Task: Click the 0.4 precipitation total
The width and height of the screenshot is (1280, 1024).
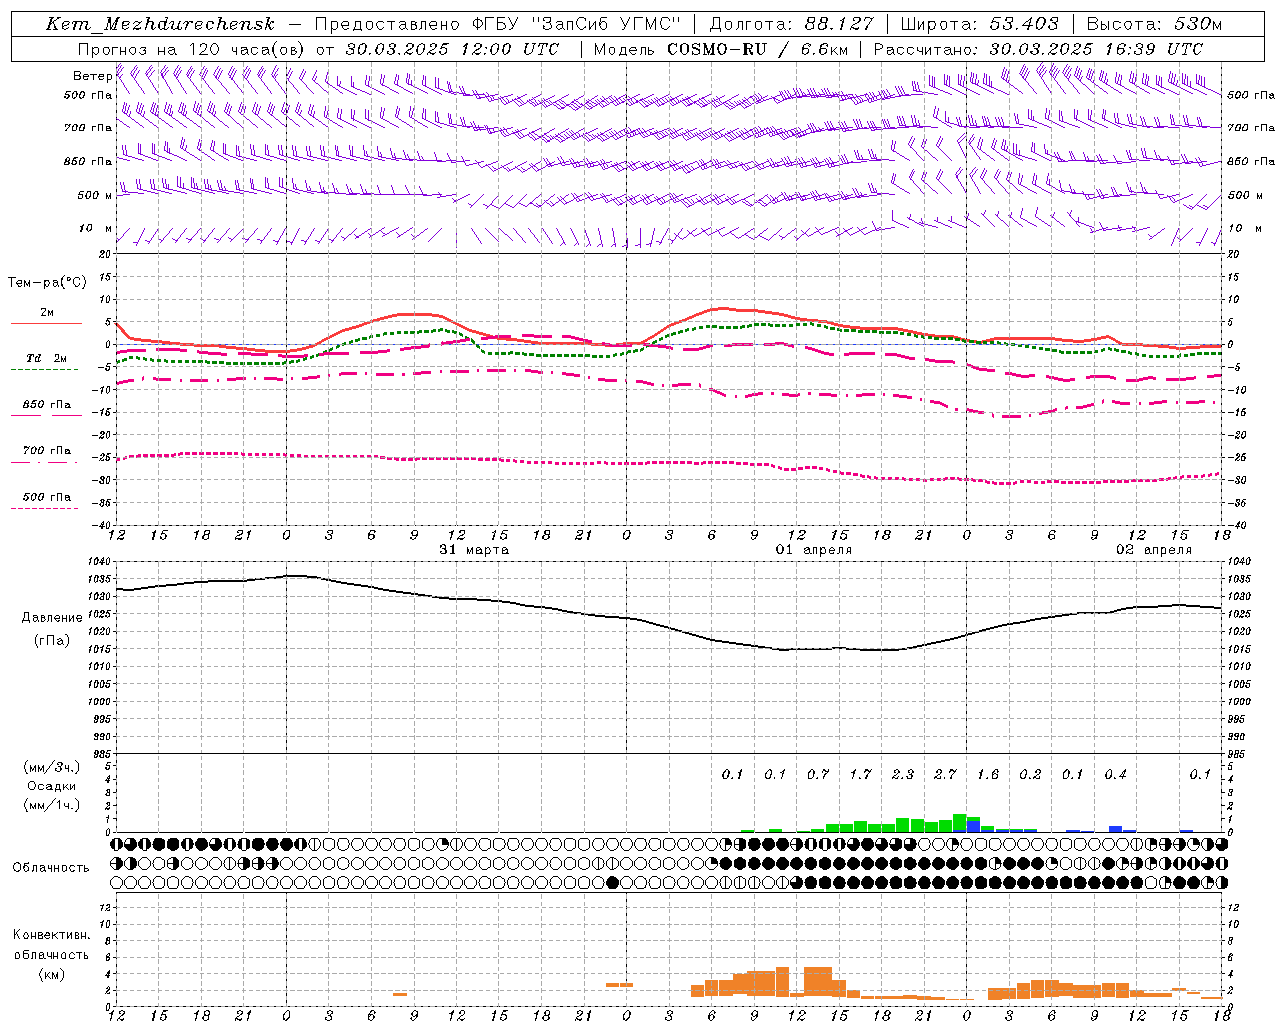Action: (1115, 774)
